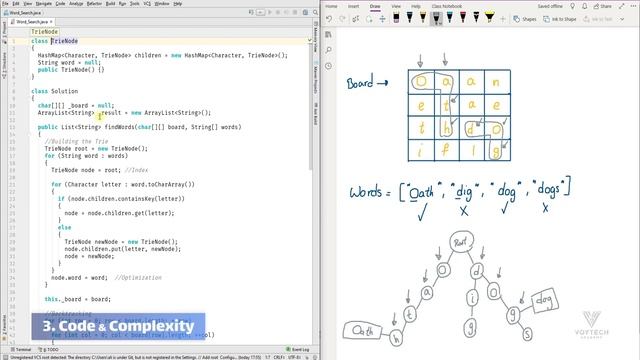Open the Code menu
Viewport: 640px width, 360px height.
60,4
